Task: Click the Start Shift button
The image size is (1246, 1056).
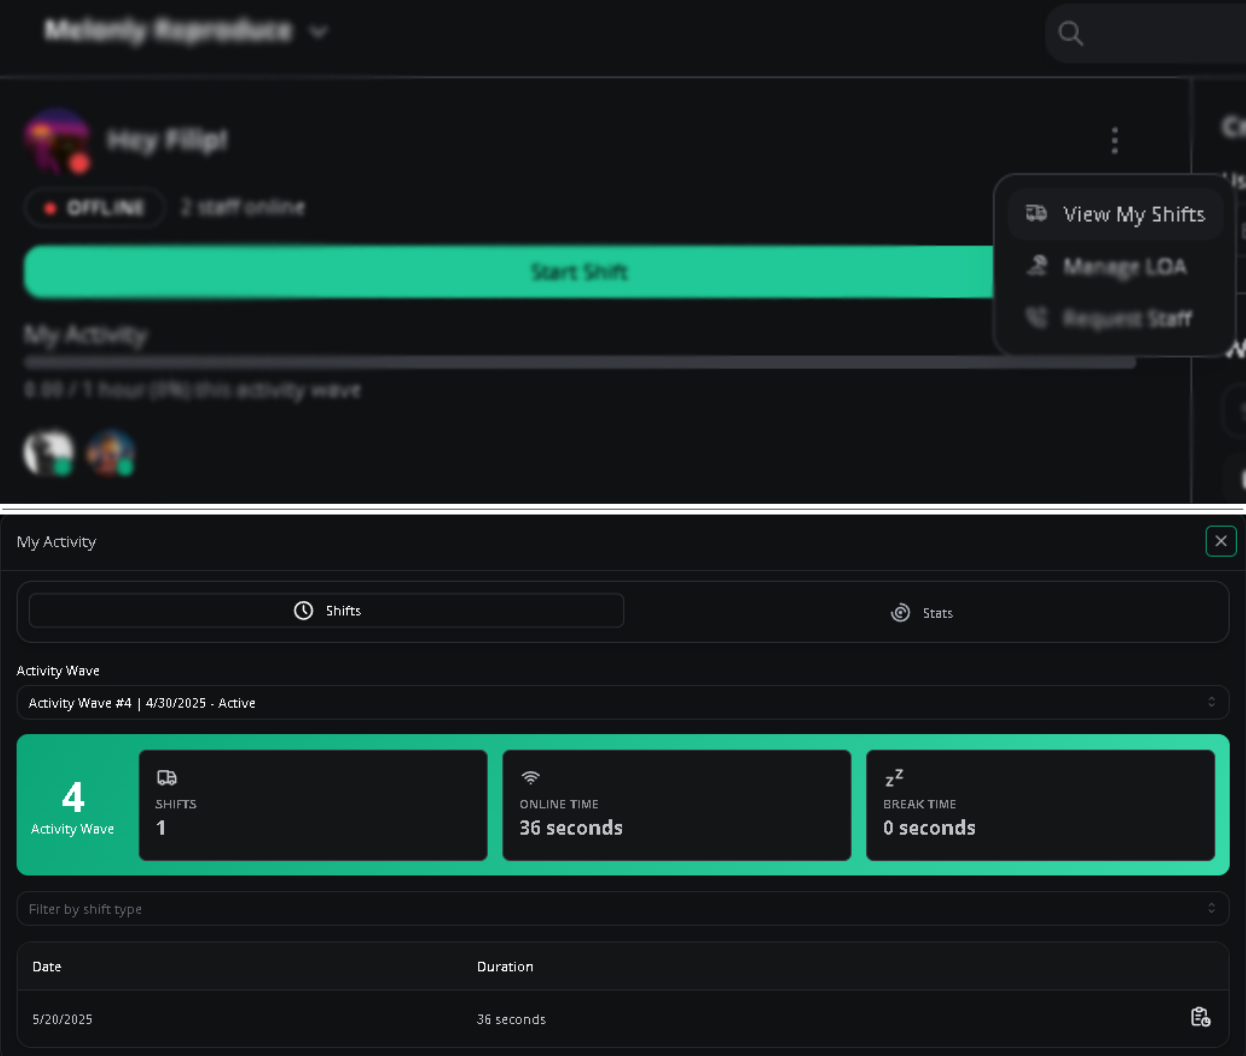Action: 510,272
